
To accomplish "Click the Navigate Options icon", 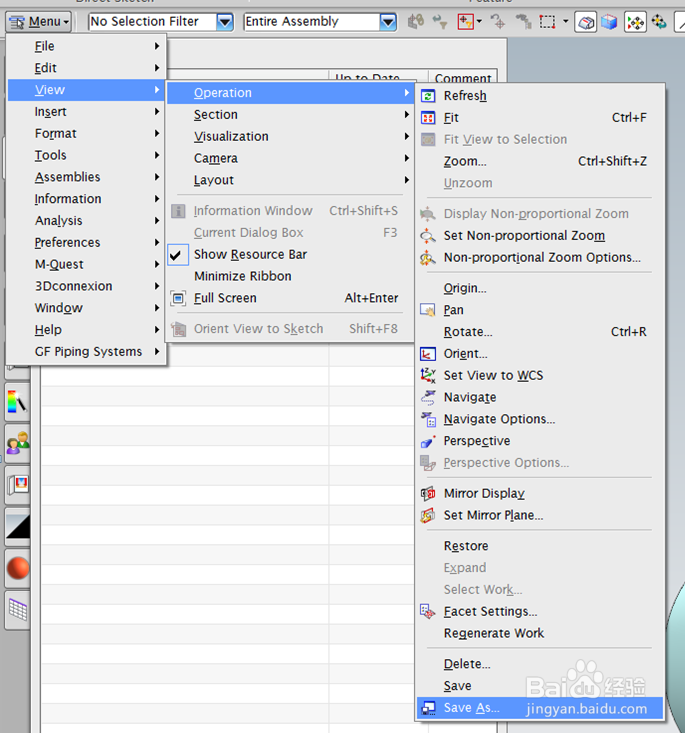I will coord(428,419).
